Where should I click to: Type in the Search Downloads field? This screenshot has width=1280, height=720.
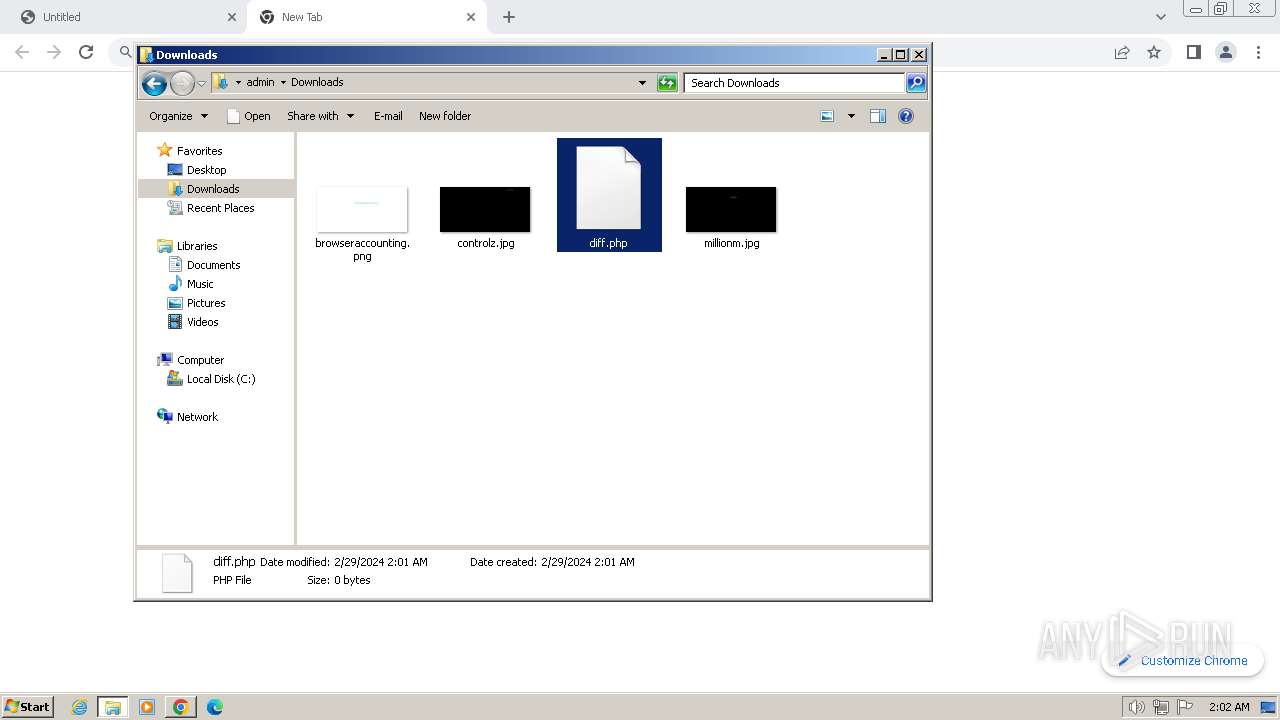(x=794, y=83)
